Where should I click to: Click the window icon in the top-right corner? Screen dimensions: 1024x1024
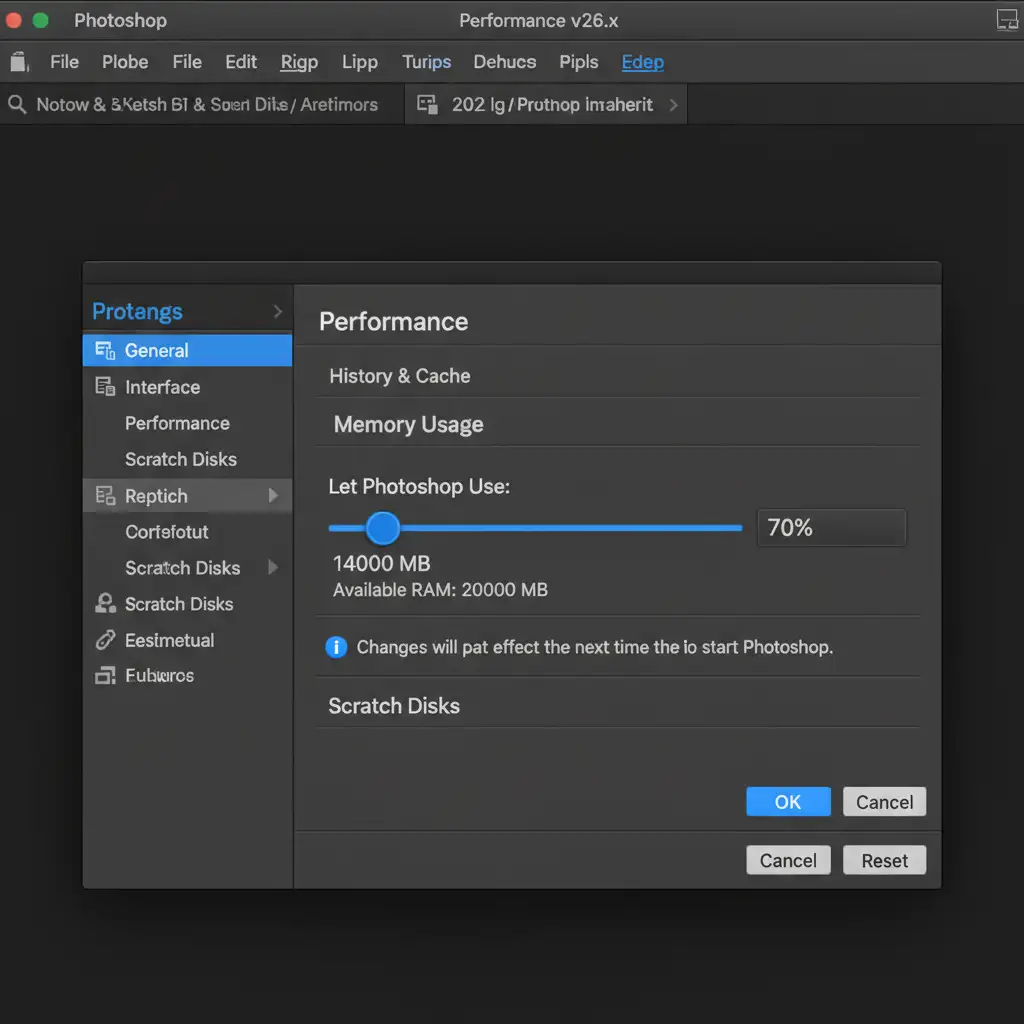pos(1006,20)
